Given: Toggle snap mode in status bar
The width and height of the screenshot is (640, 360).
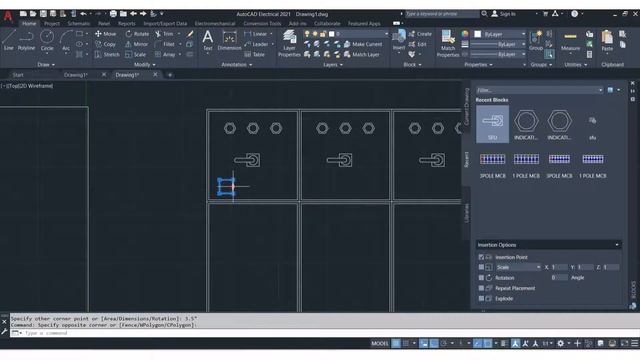Looking at the screenshot, I should (x=406, y=343).
